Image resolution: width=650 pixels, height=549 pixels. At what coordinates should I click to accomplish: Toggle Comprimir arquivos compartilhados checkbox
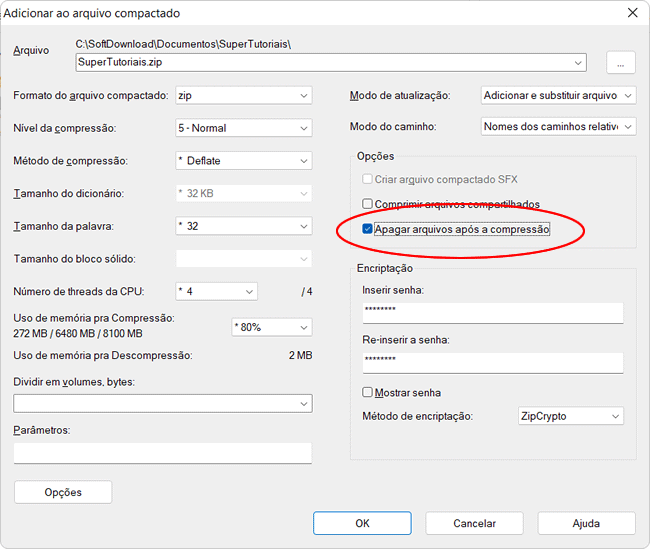click(368, 204)
